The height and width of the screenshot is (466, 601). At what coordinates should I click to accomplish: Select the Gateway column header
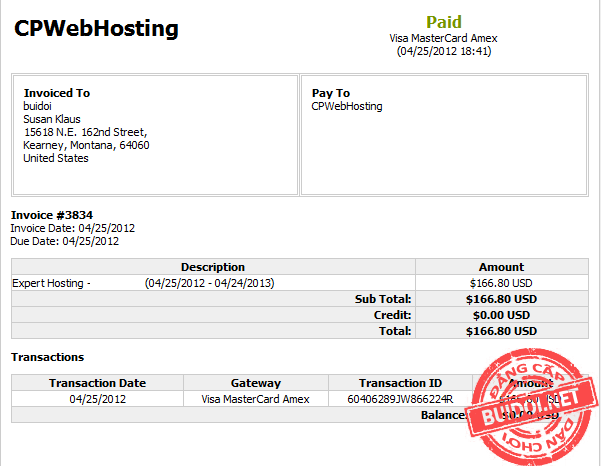[256, 383]
